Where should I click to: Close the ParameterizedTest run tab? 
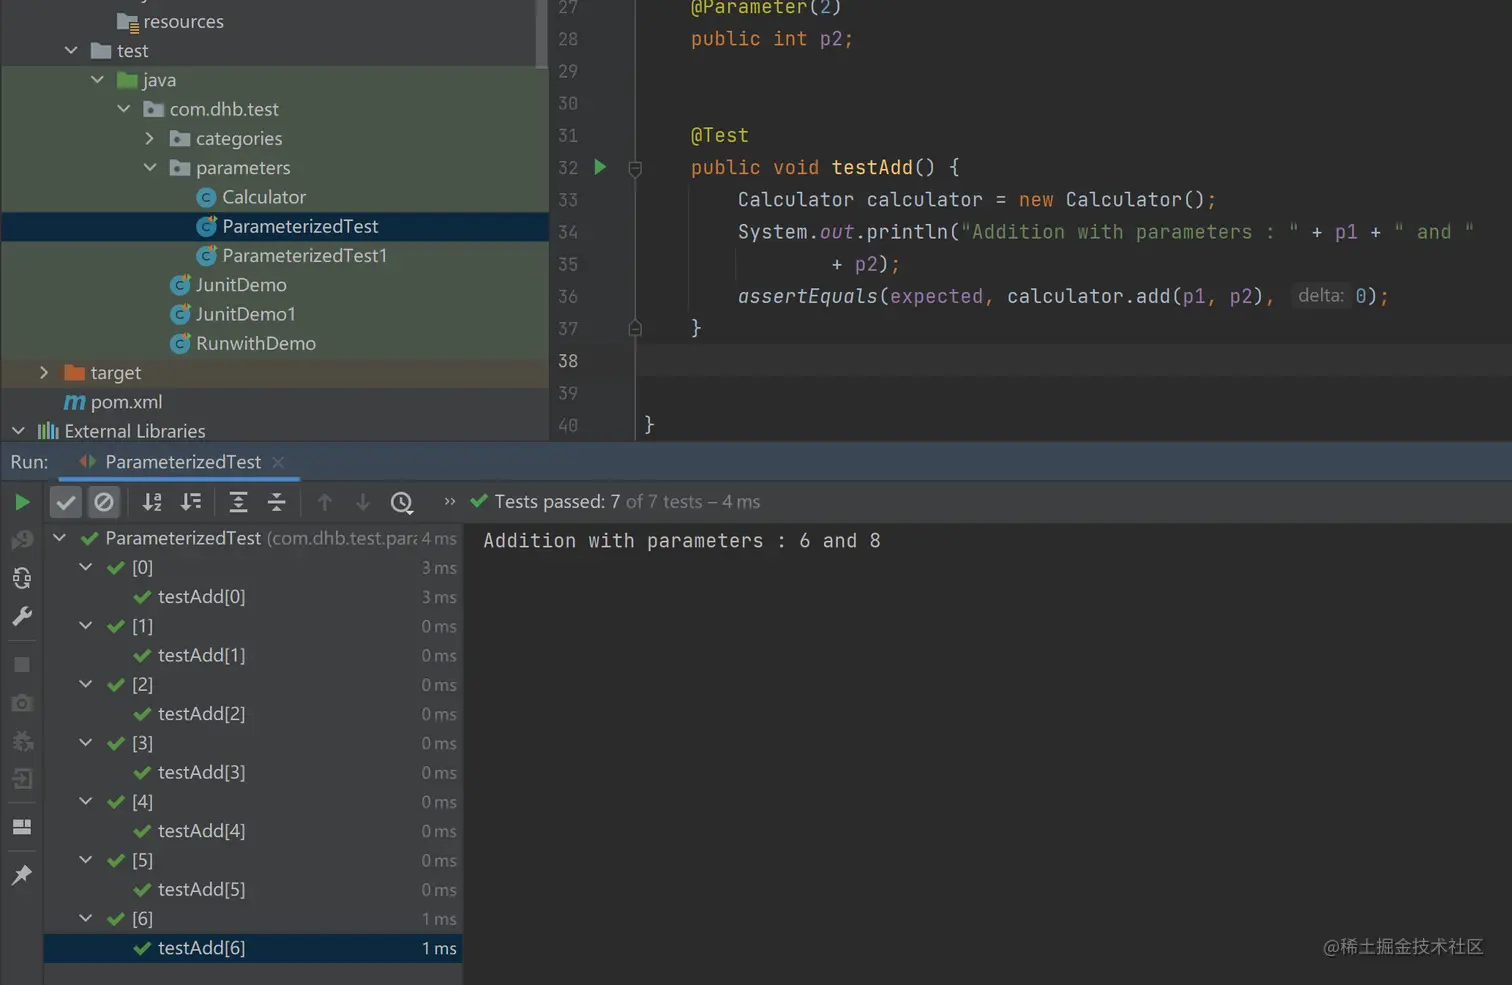[278, 462]
